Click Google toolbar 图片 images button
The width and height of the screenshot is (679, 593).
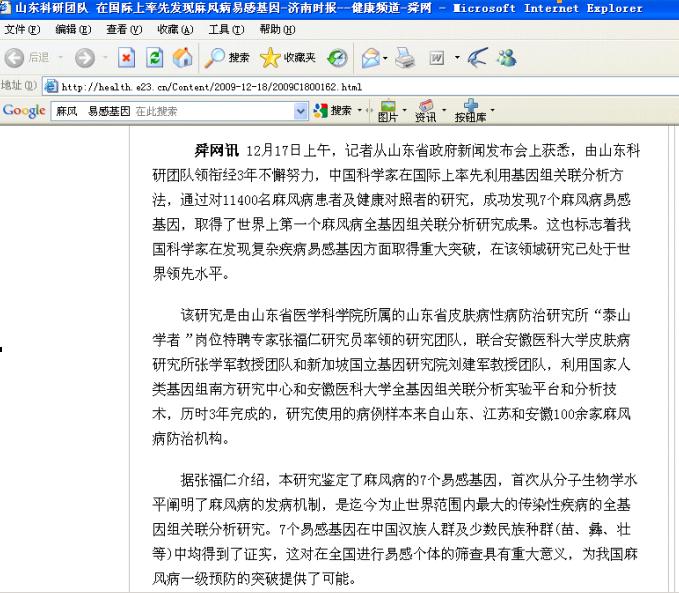pyautogui.click(x=388, y=111)
